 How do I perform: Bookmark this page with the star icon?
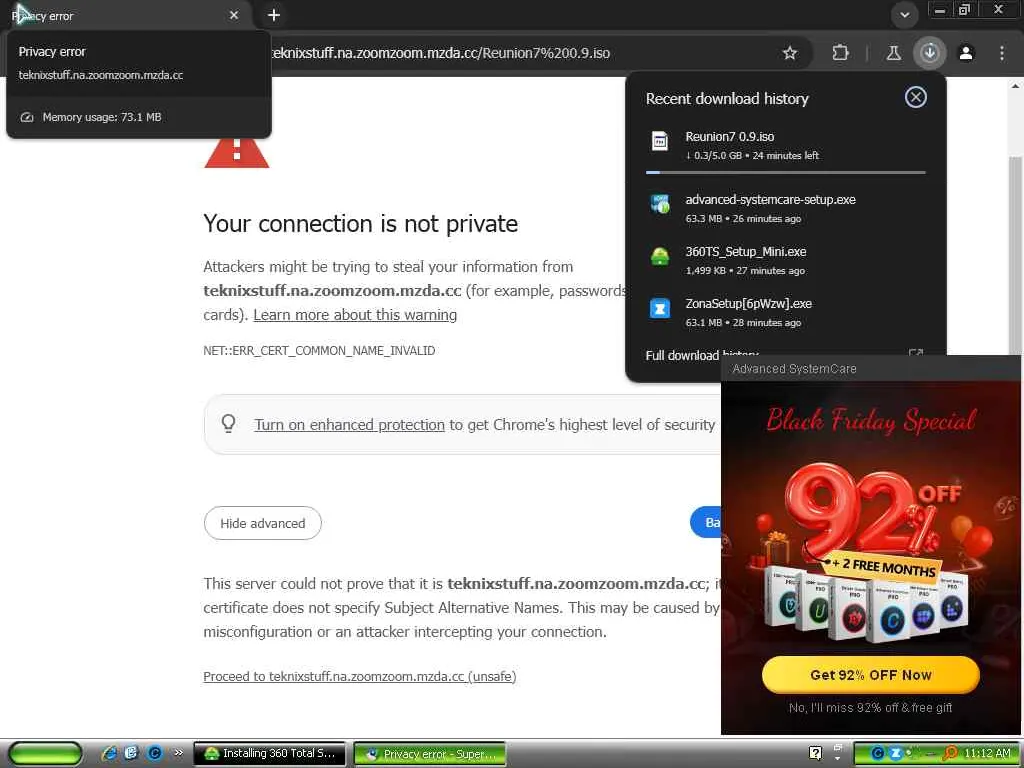click(790, 53)
